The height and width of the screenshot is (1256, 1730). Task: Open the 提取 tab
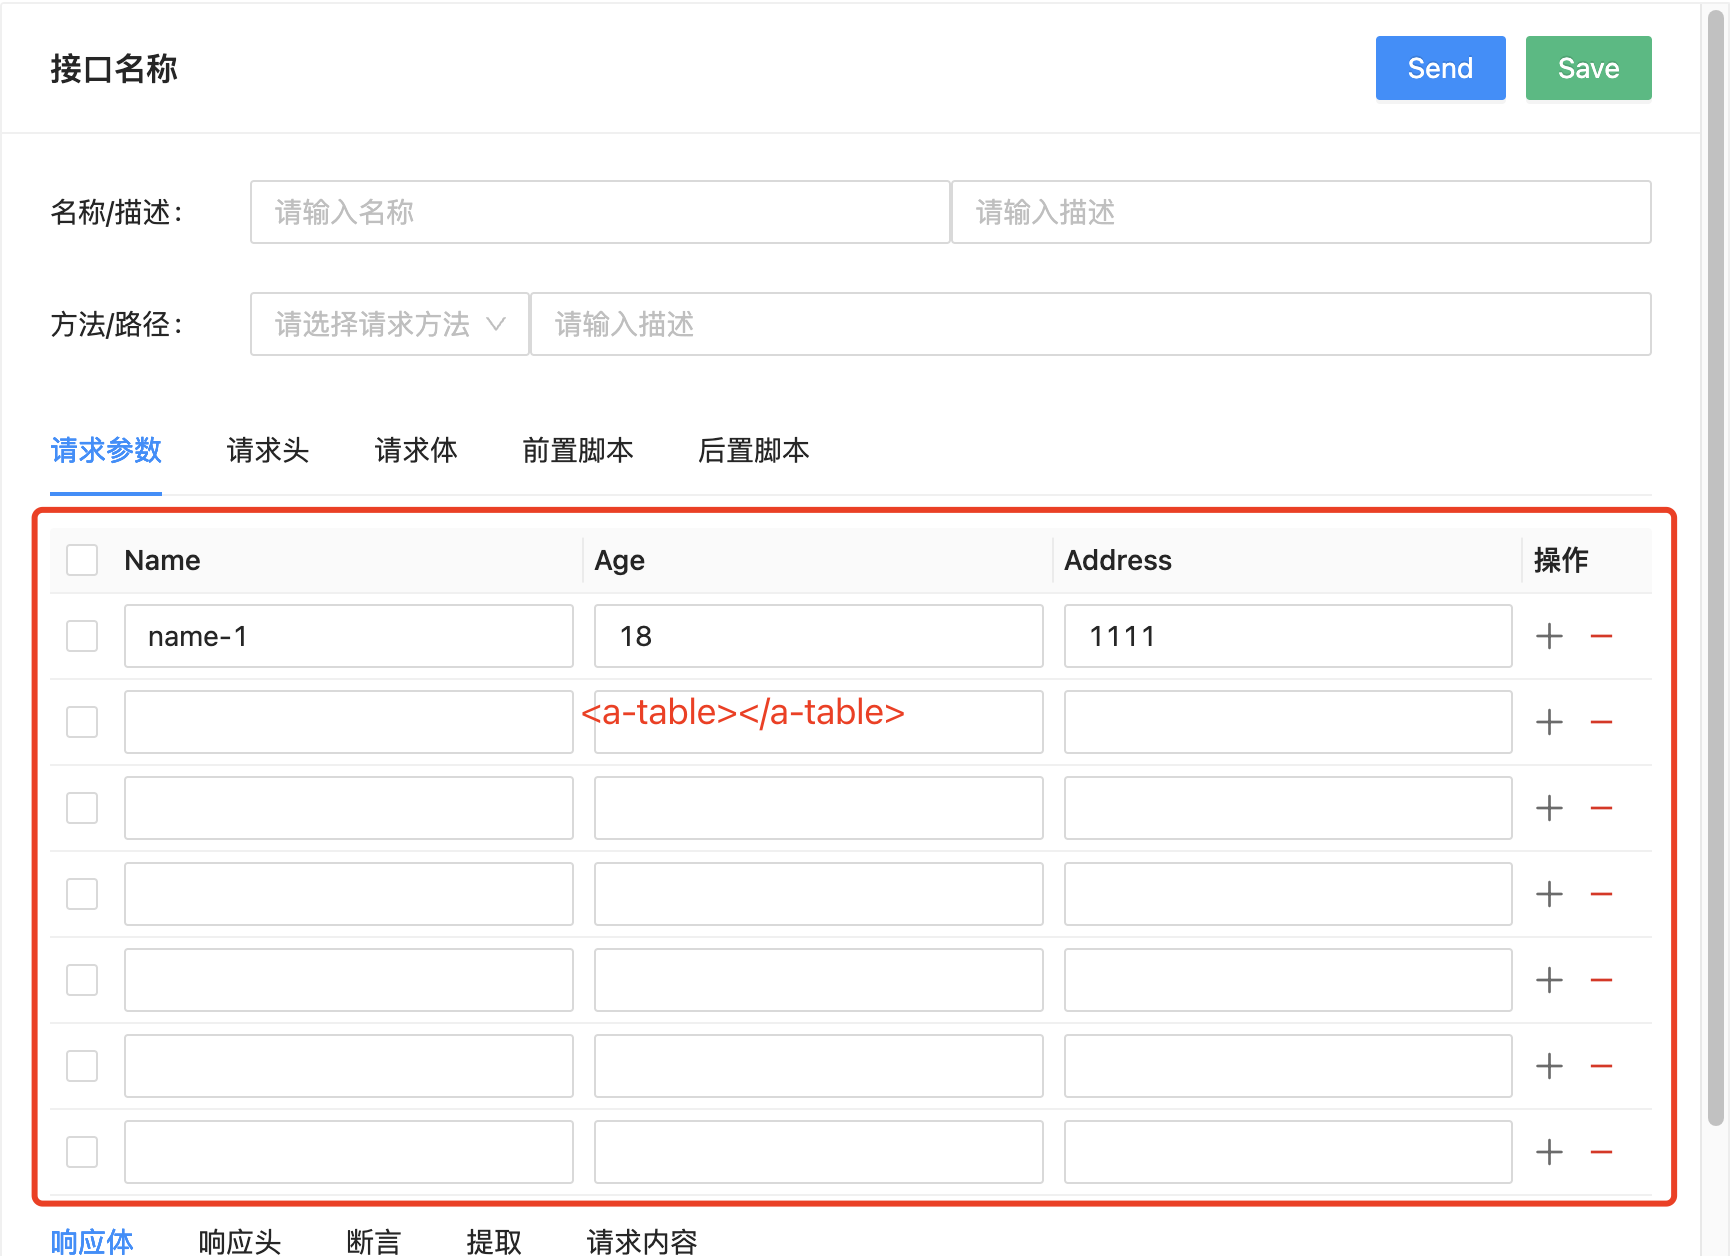click(494, 1241)
